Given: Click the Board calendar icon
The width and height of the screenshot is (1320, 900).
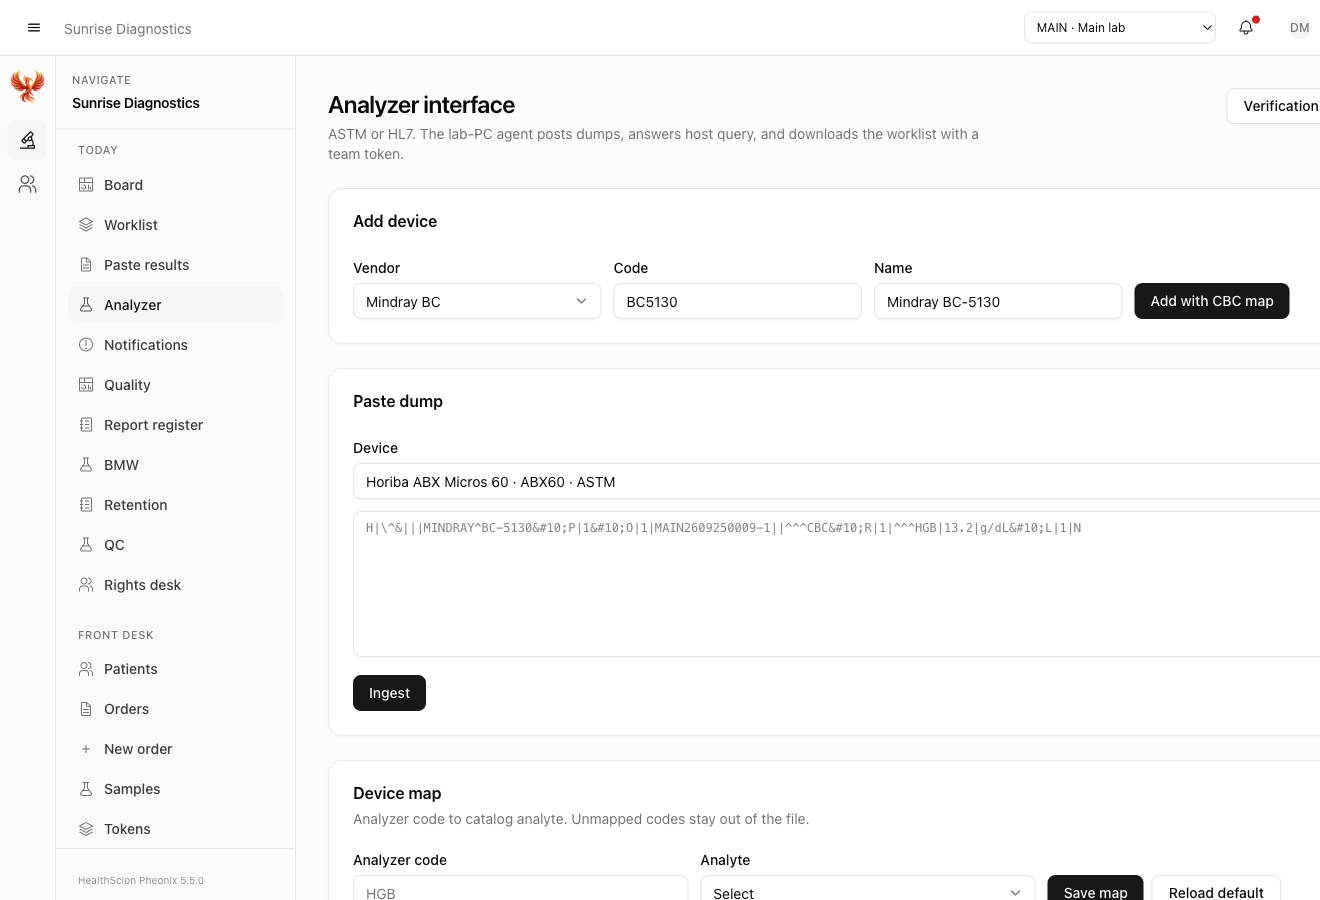Looking at the screenshot, I should (86, 185).
